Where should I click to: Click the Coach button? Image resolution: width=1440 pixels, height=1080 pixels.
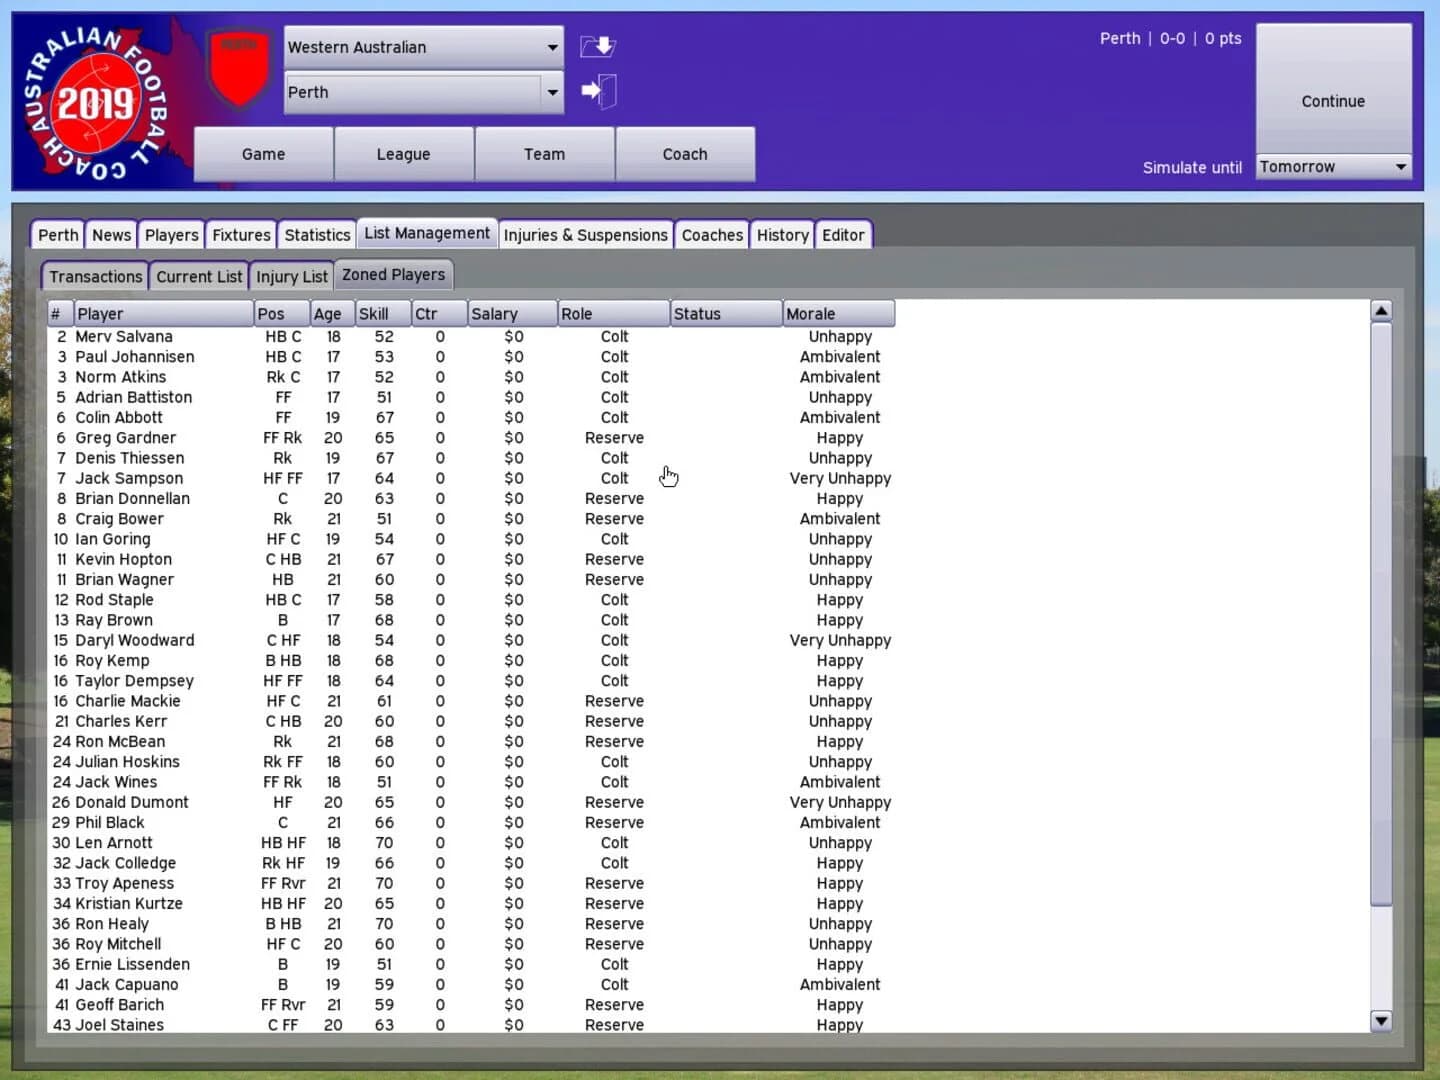point(684,154)
